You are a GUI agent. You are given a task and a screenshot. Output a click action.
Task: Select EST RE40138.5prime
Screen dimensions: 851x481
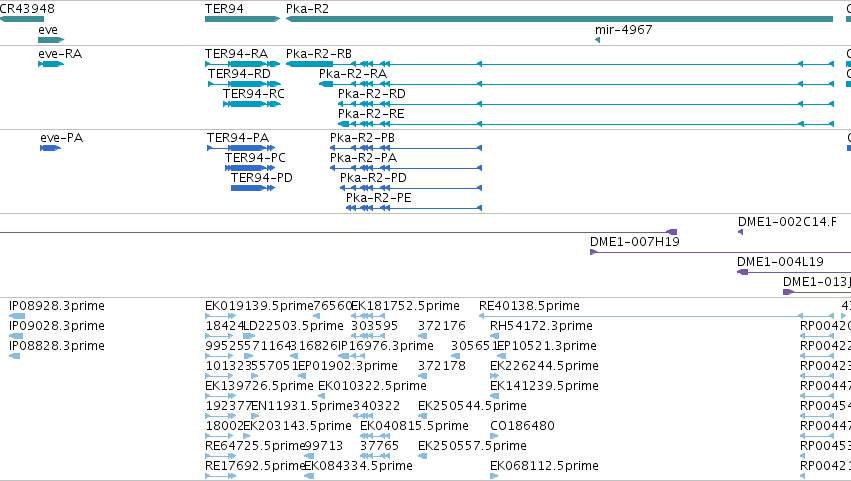[x=529, y=306]
